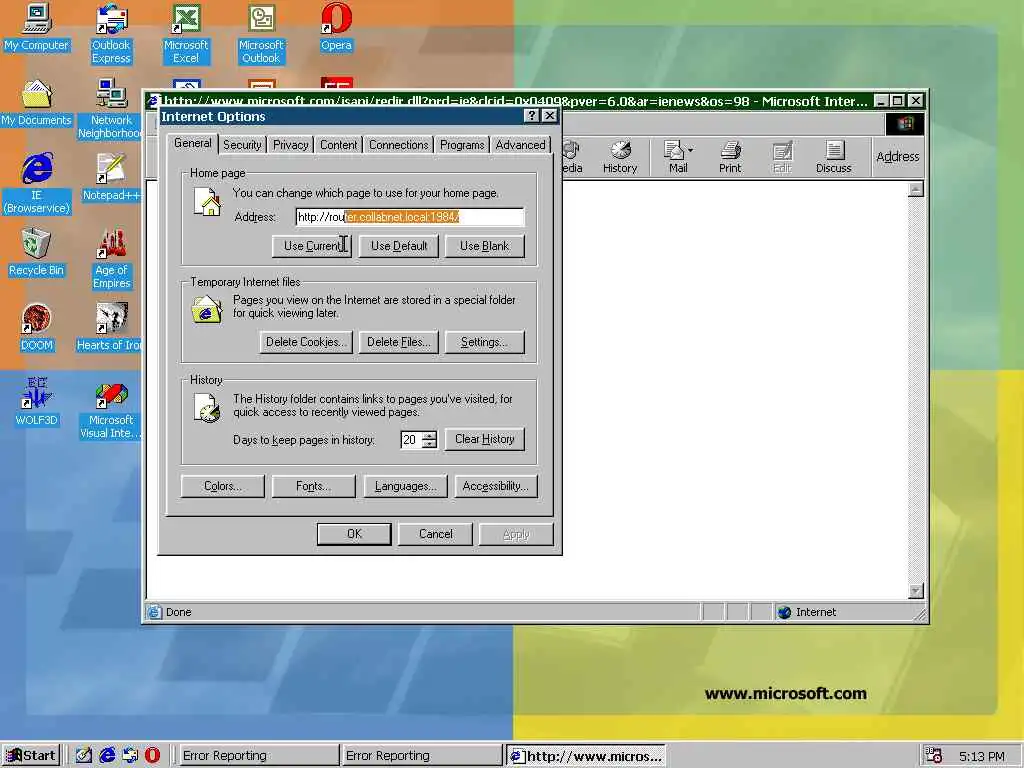Open Temporary Internet files Settings
The image size is (1024, 768).
tap(485, 342)
